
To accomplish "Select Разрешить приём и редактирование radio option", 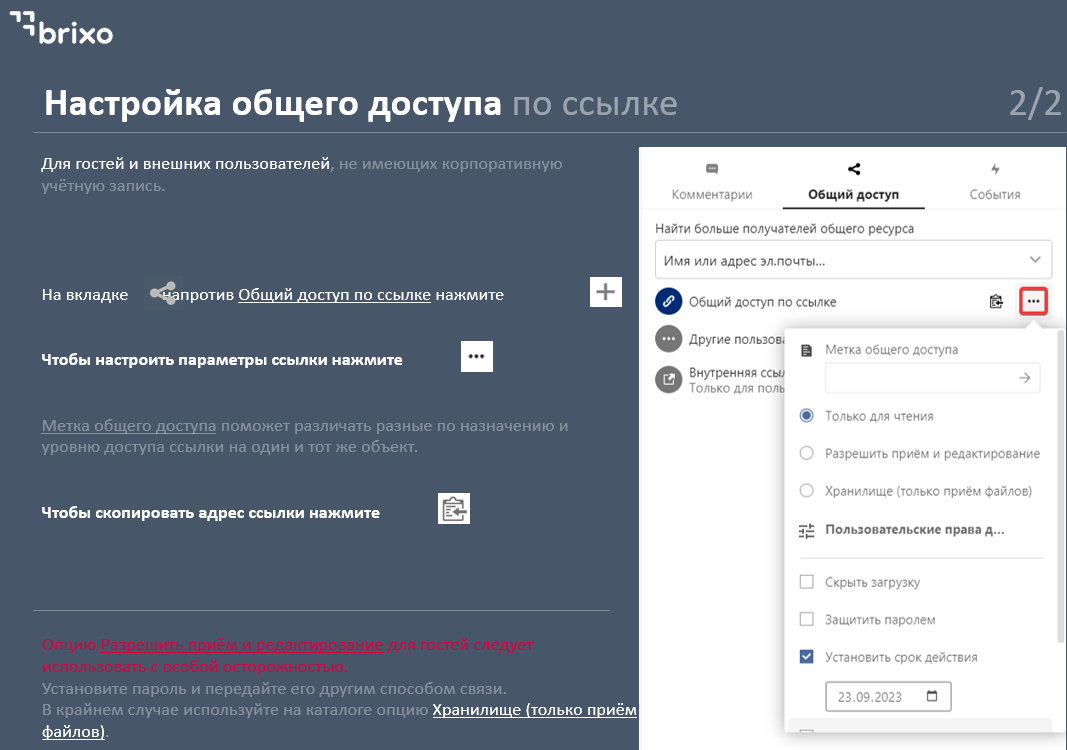I will click(x=807, y=453).
